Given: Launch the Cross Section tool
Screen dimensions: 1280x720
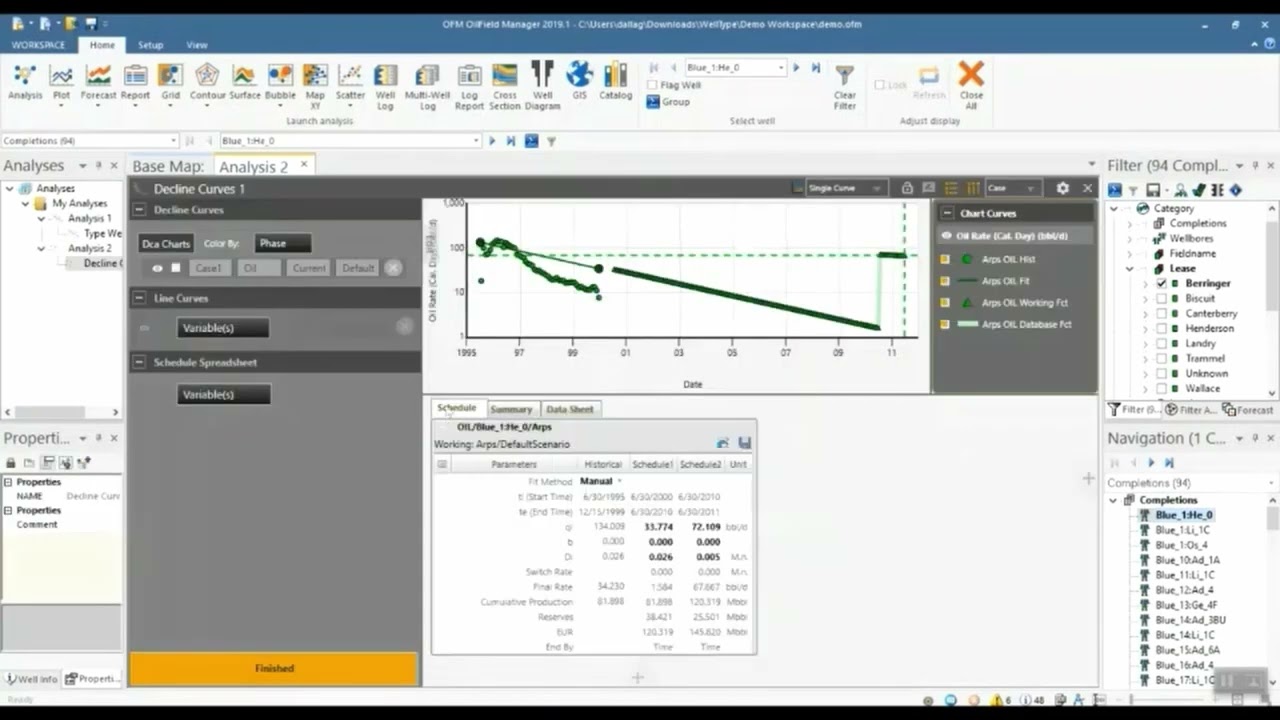Looking at the screenshot, I should (505, 87).
